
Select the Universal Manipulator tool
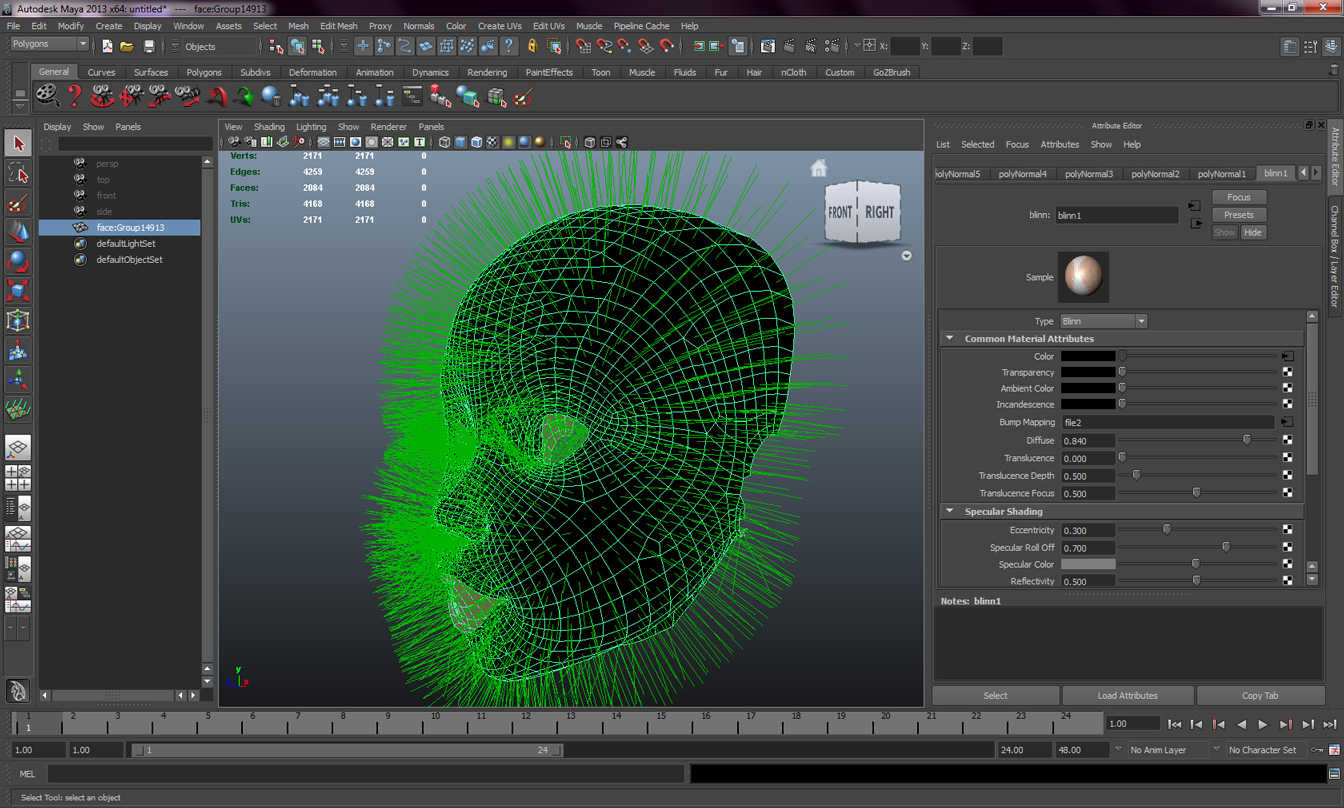18,320
